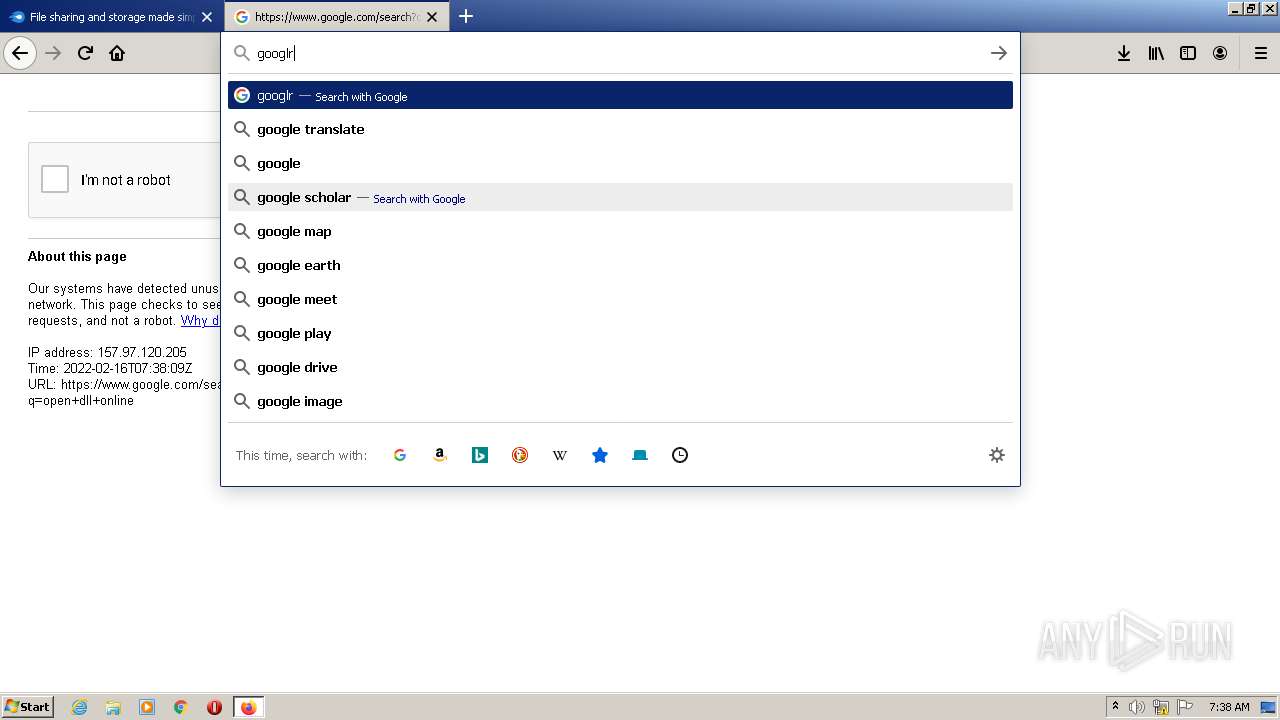Choose the google earth suggestion
1280x720 pixels.
tap(620, 265)
